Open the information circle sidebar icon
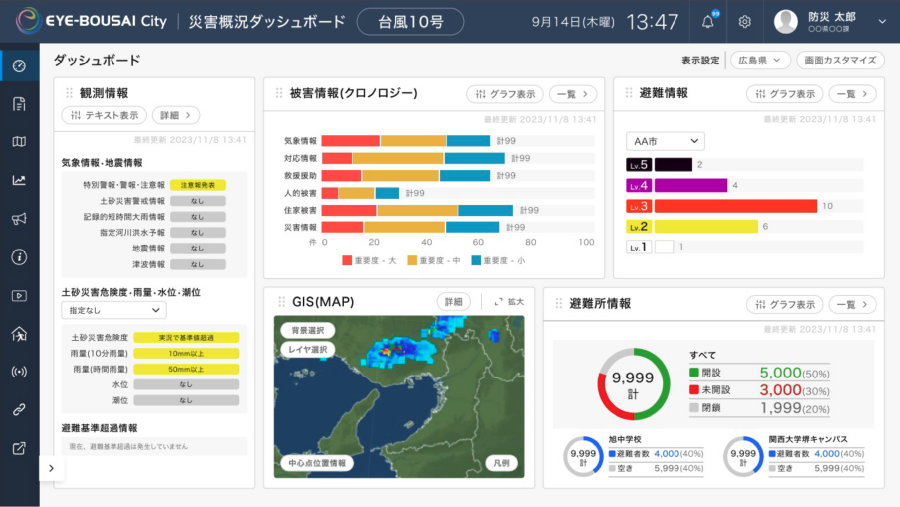This screenshot has height=507, width=900. (19, 257)
